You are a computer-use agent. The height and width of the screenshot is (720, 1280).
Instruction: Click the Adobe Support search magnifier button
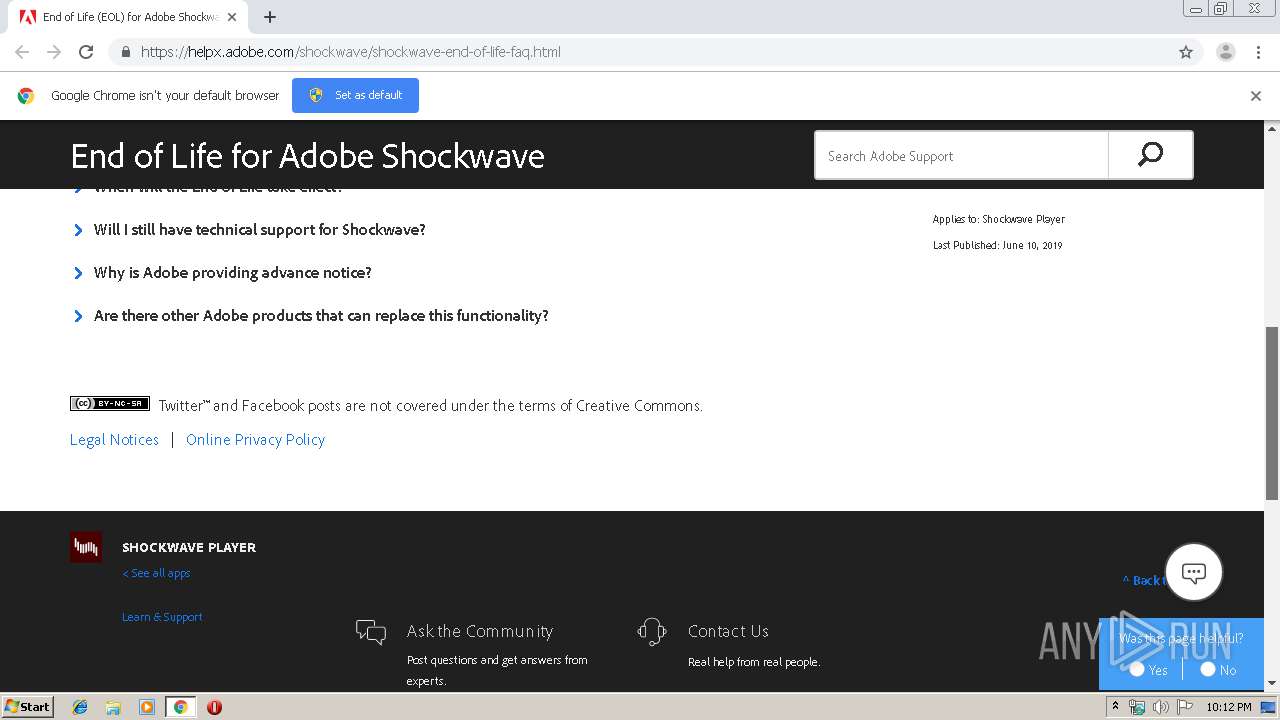point(1150,155)
